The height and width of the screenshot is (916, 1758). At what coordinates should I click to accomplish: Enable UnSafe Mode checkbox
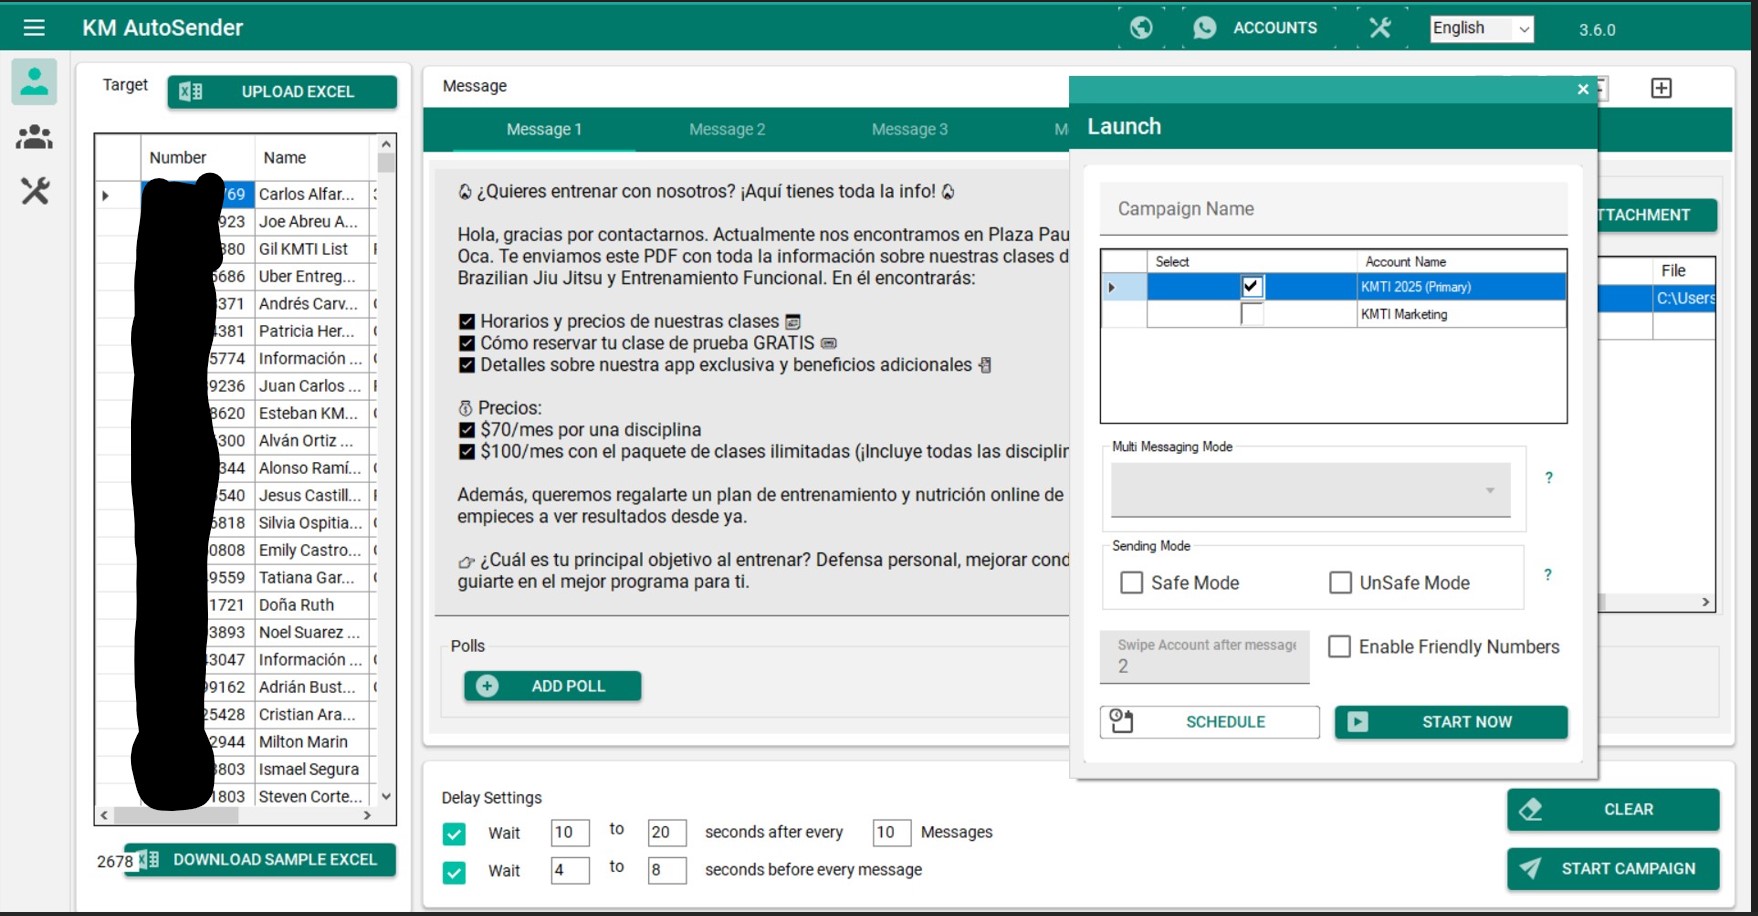click(x=1340, y=583)
